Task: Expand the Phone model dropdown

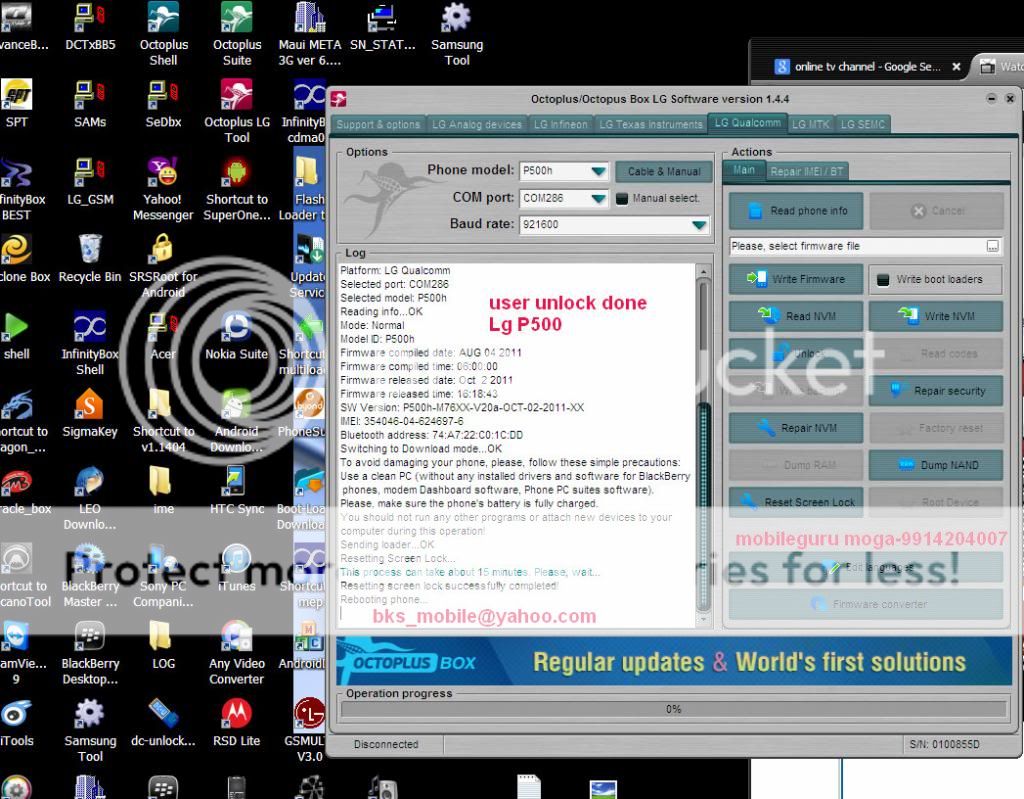Action: 598,171
